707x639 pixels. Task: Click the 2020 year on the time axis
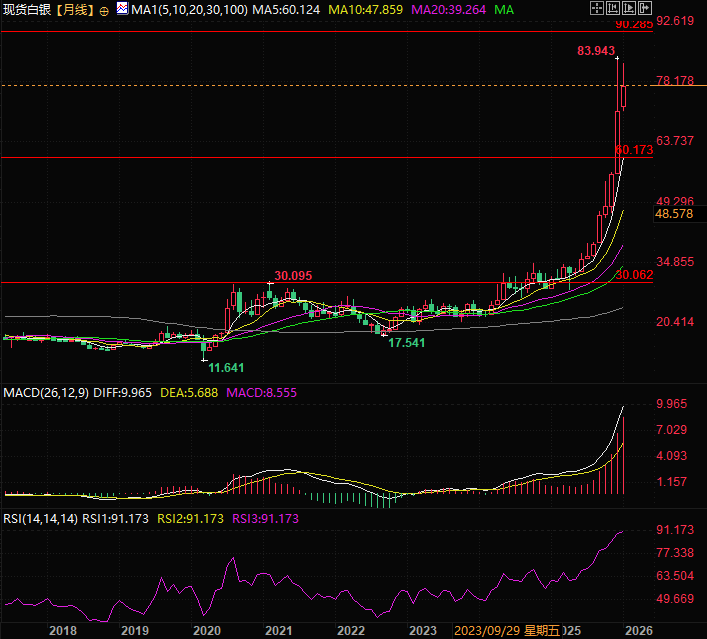tap(207, 630)
